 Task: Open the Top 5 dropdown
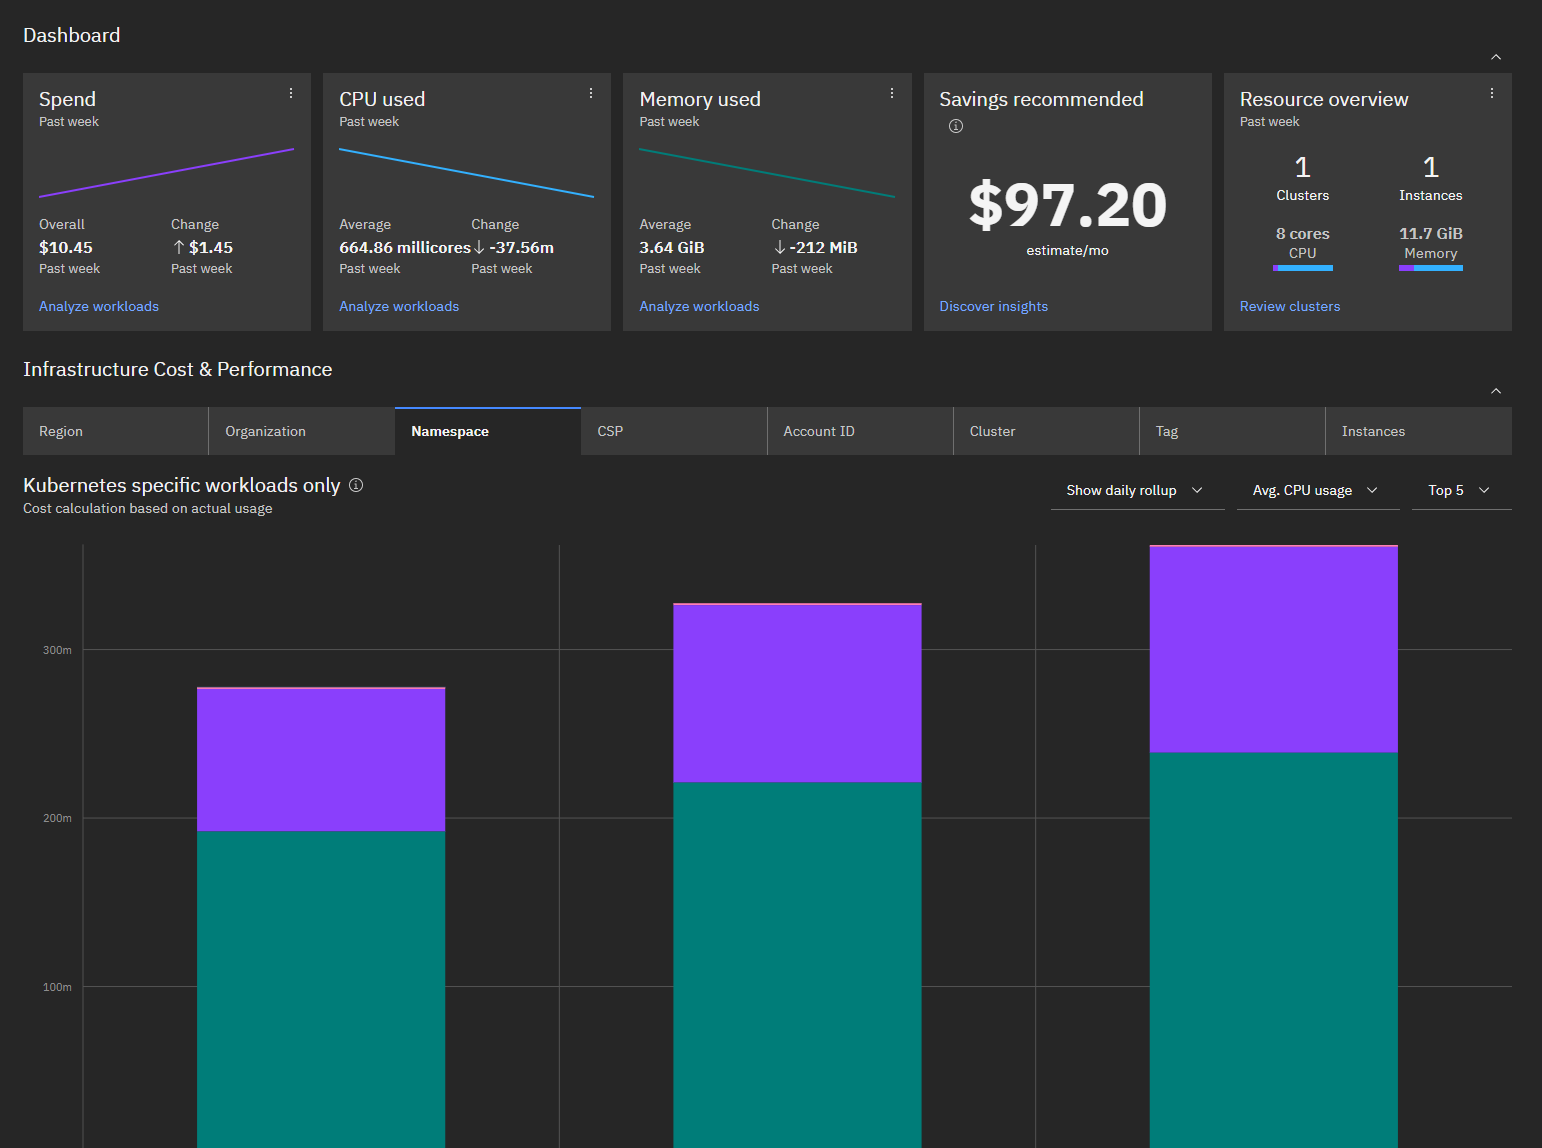(x=1460, y=490)
